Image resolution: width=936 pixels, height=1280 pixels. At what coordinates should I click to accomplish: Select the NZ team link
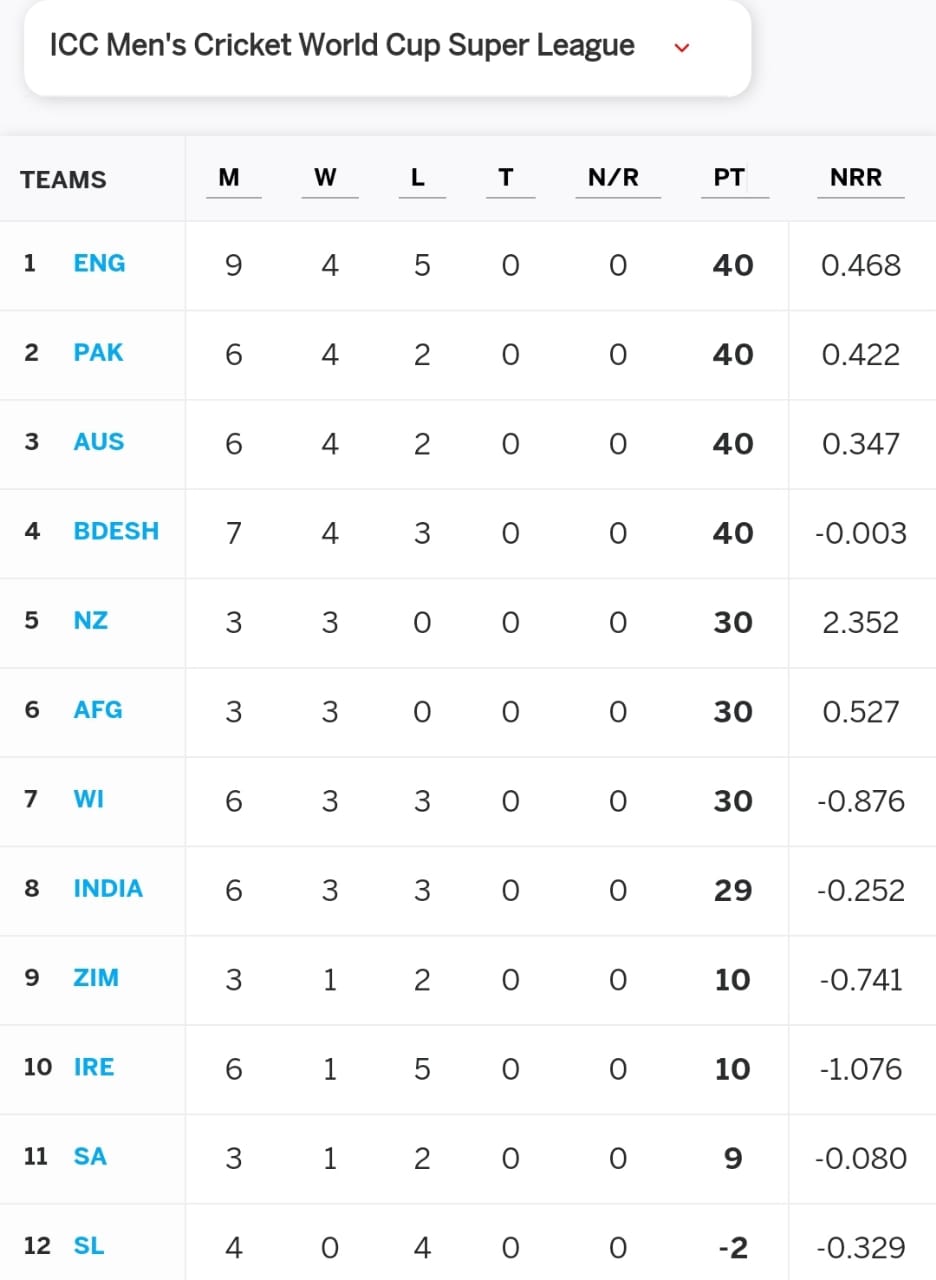tap(91, 620)
